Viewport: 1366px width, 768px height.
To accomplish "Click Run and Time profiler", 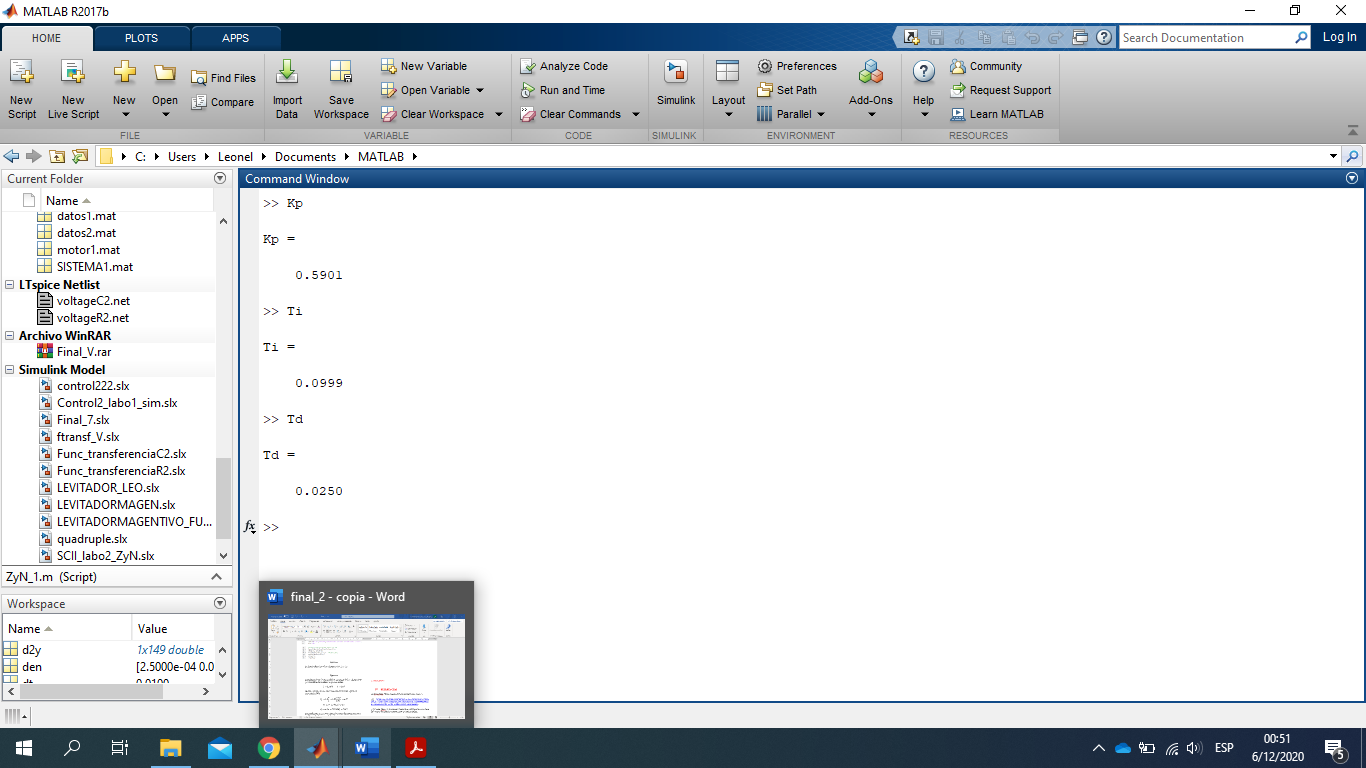I will pos(563,90).
